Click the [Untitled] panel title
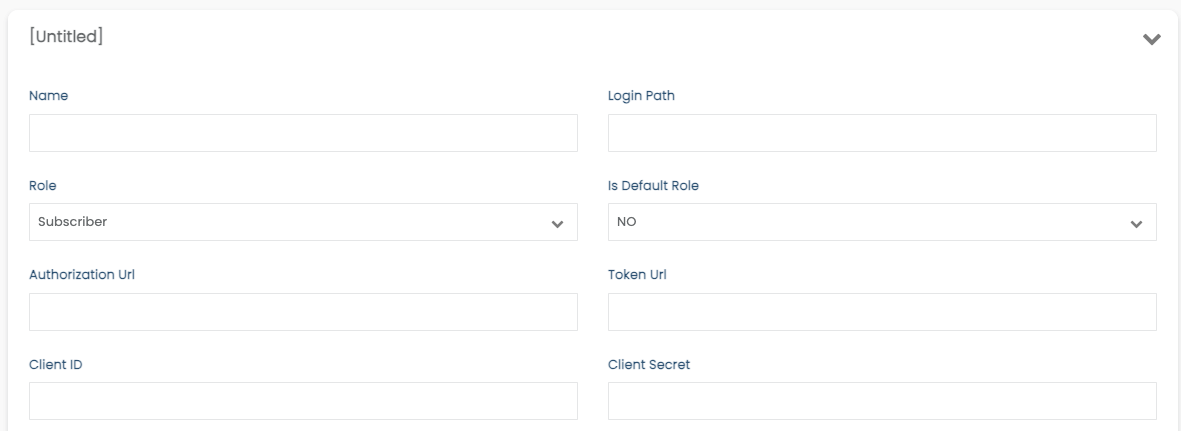The width and height of the screenshot is (1181, 431). [66, 36]
